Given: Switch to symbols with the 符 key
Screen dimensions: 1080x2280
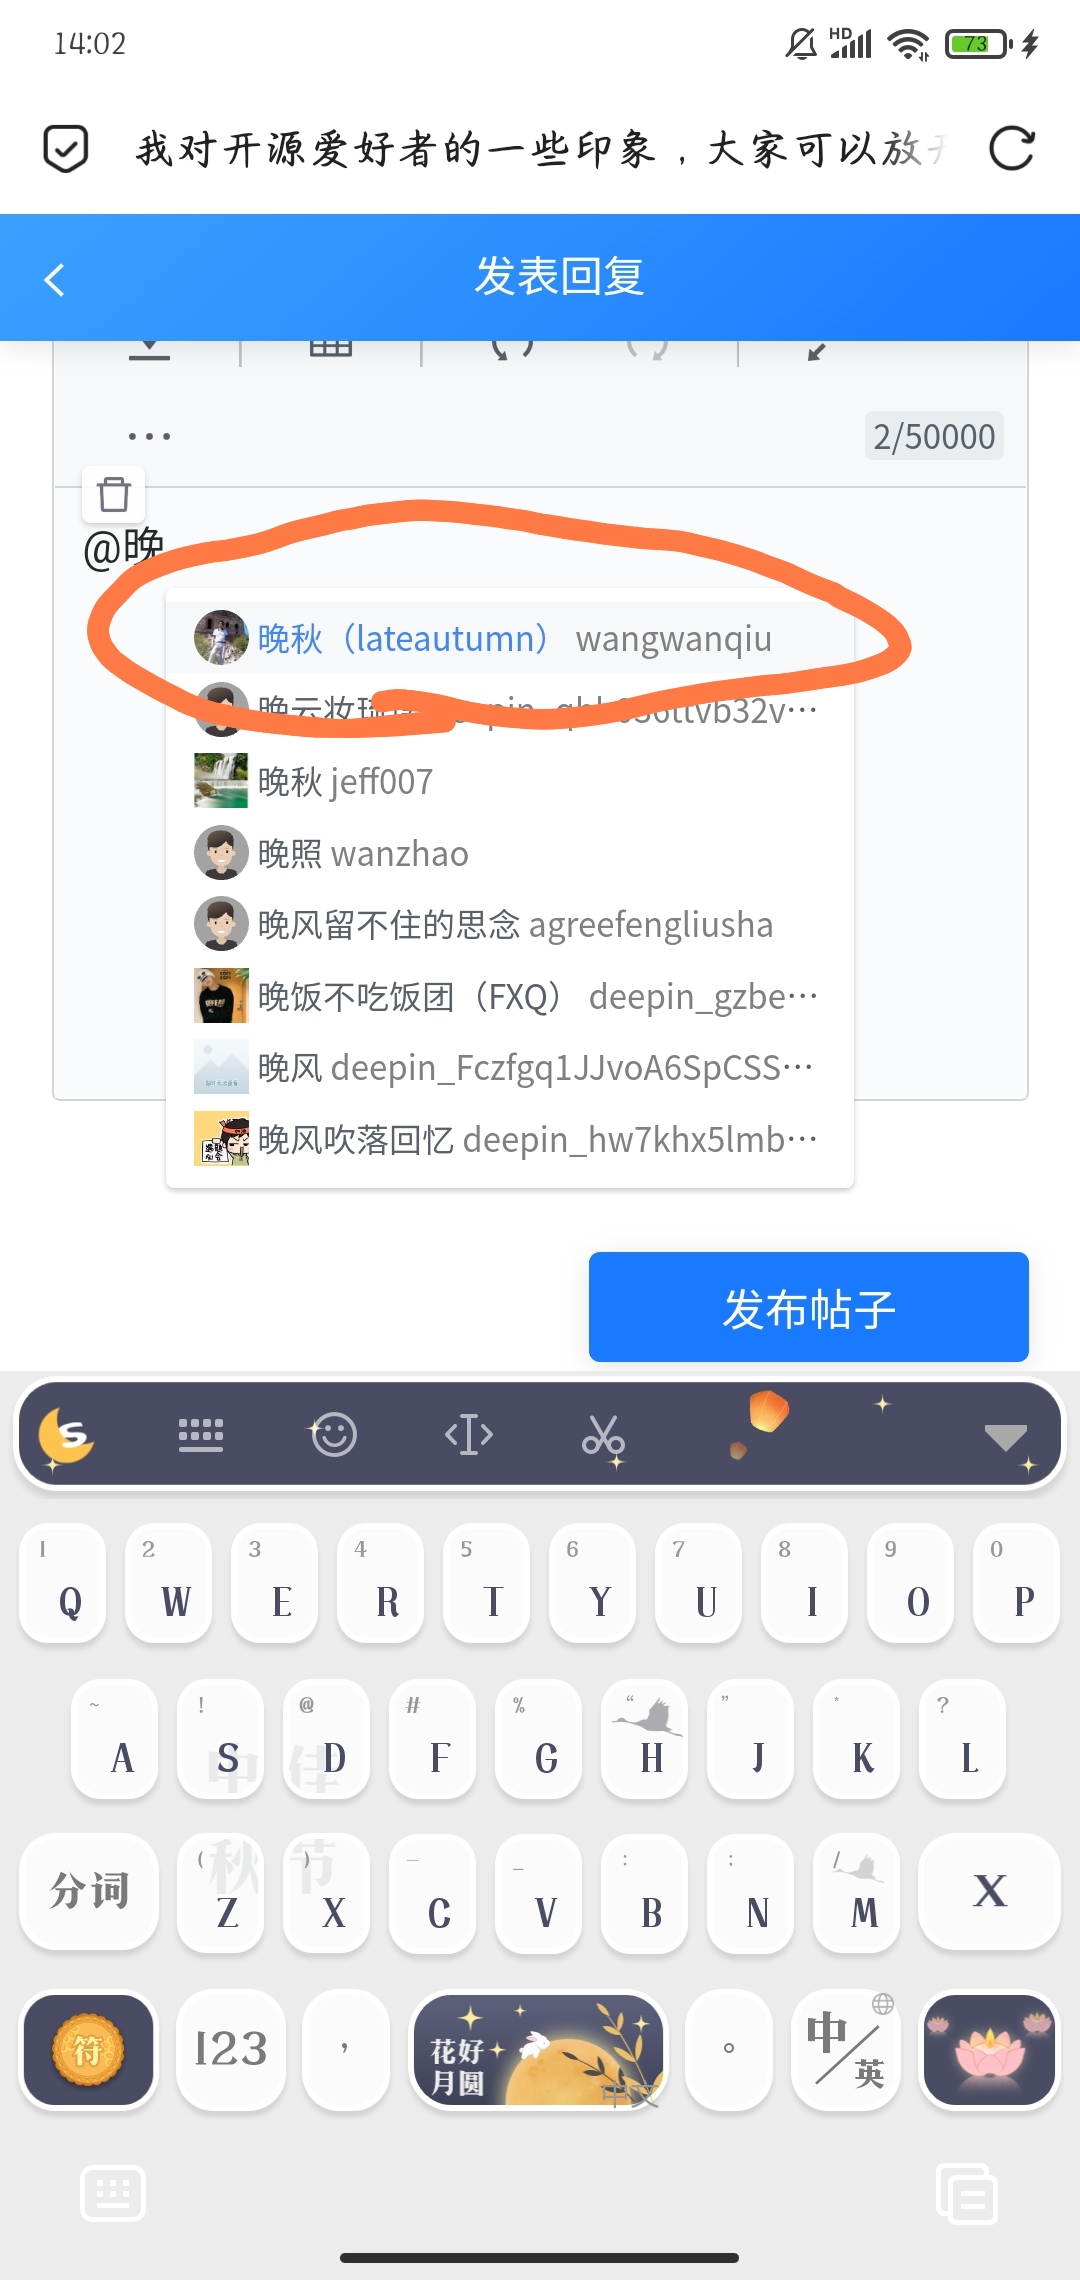Looking at the screenshot, I should (x=88, y=2051).
